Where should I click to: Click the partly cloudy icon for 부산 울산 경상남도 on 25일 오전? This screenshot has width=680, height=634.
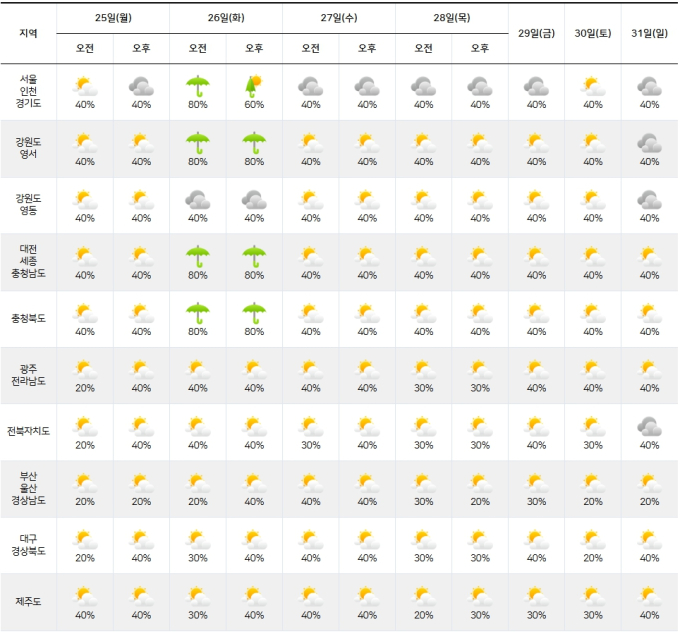click(x=85, y=483)
